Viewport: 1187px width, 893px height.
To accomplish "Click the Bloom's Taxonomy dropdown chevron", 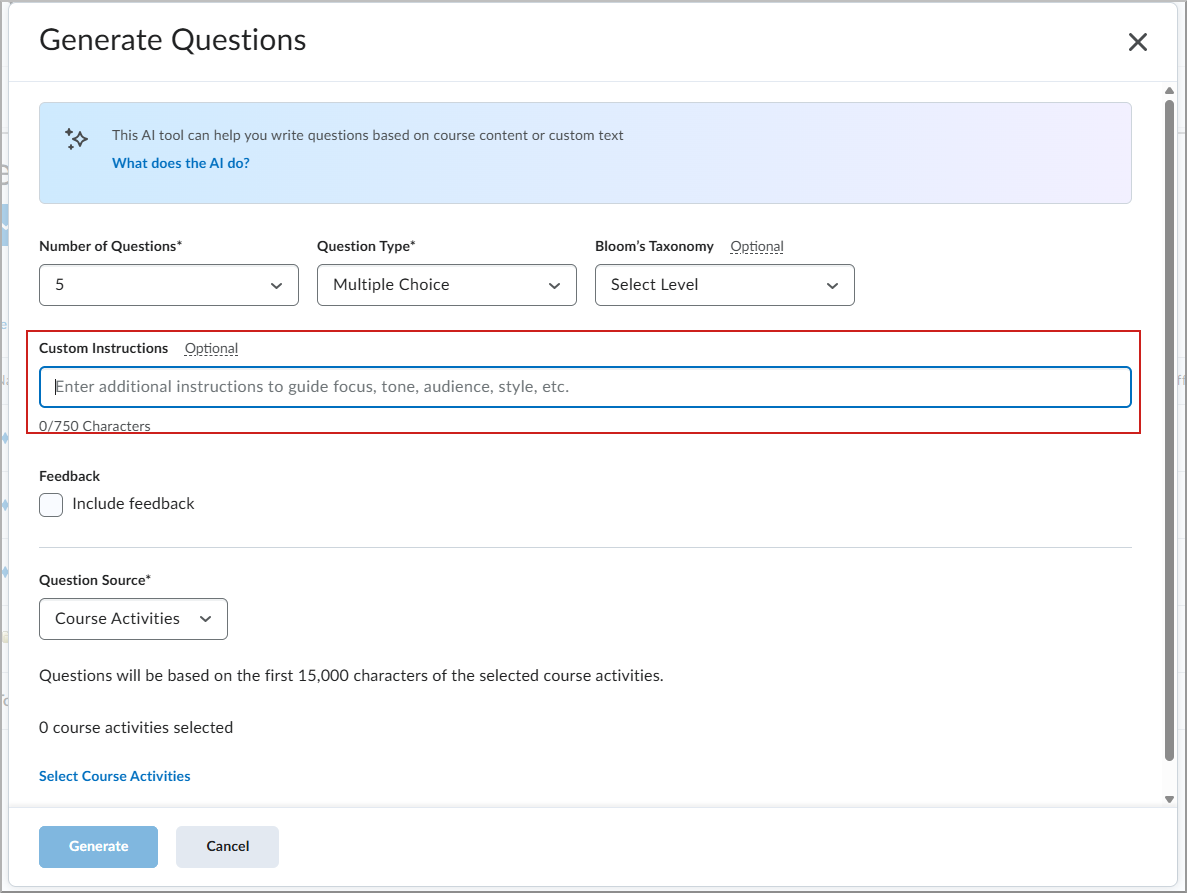I will (833, 285).
